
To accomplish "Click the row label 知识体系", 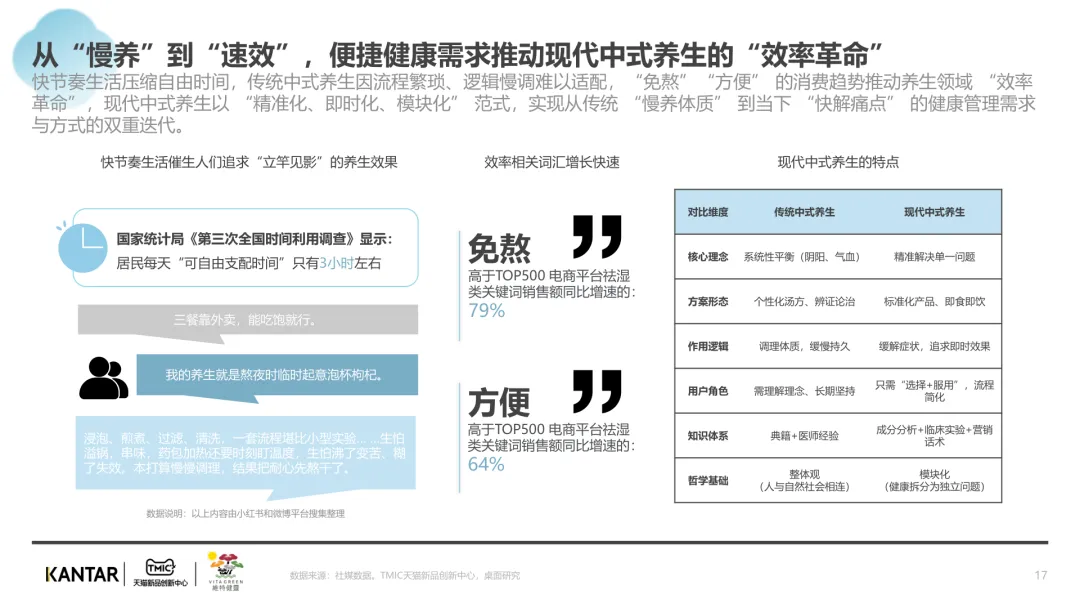I will [x=707, y=436].
